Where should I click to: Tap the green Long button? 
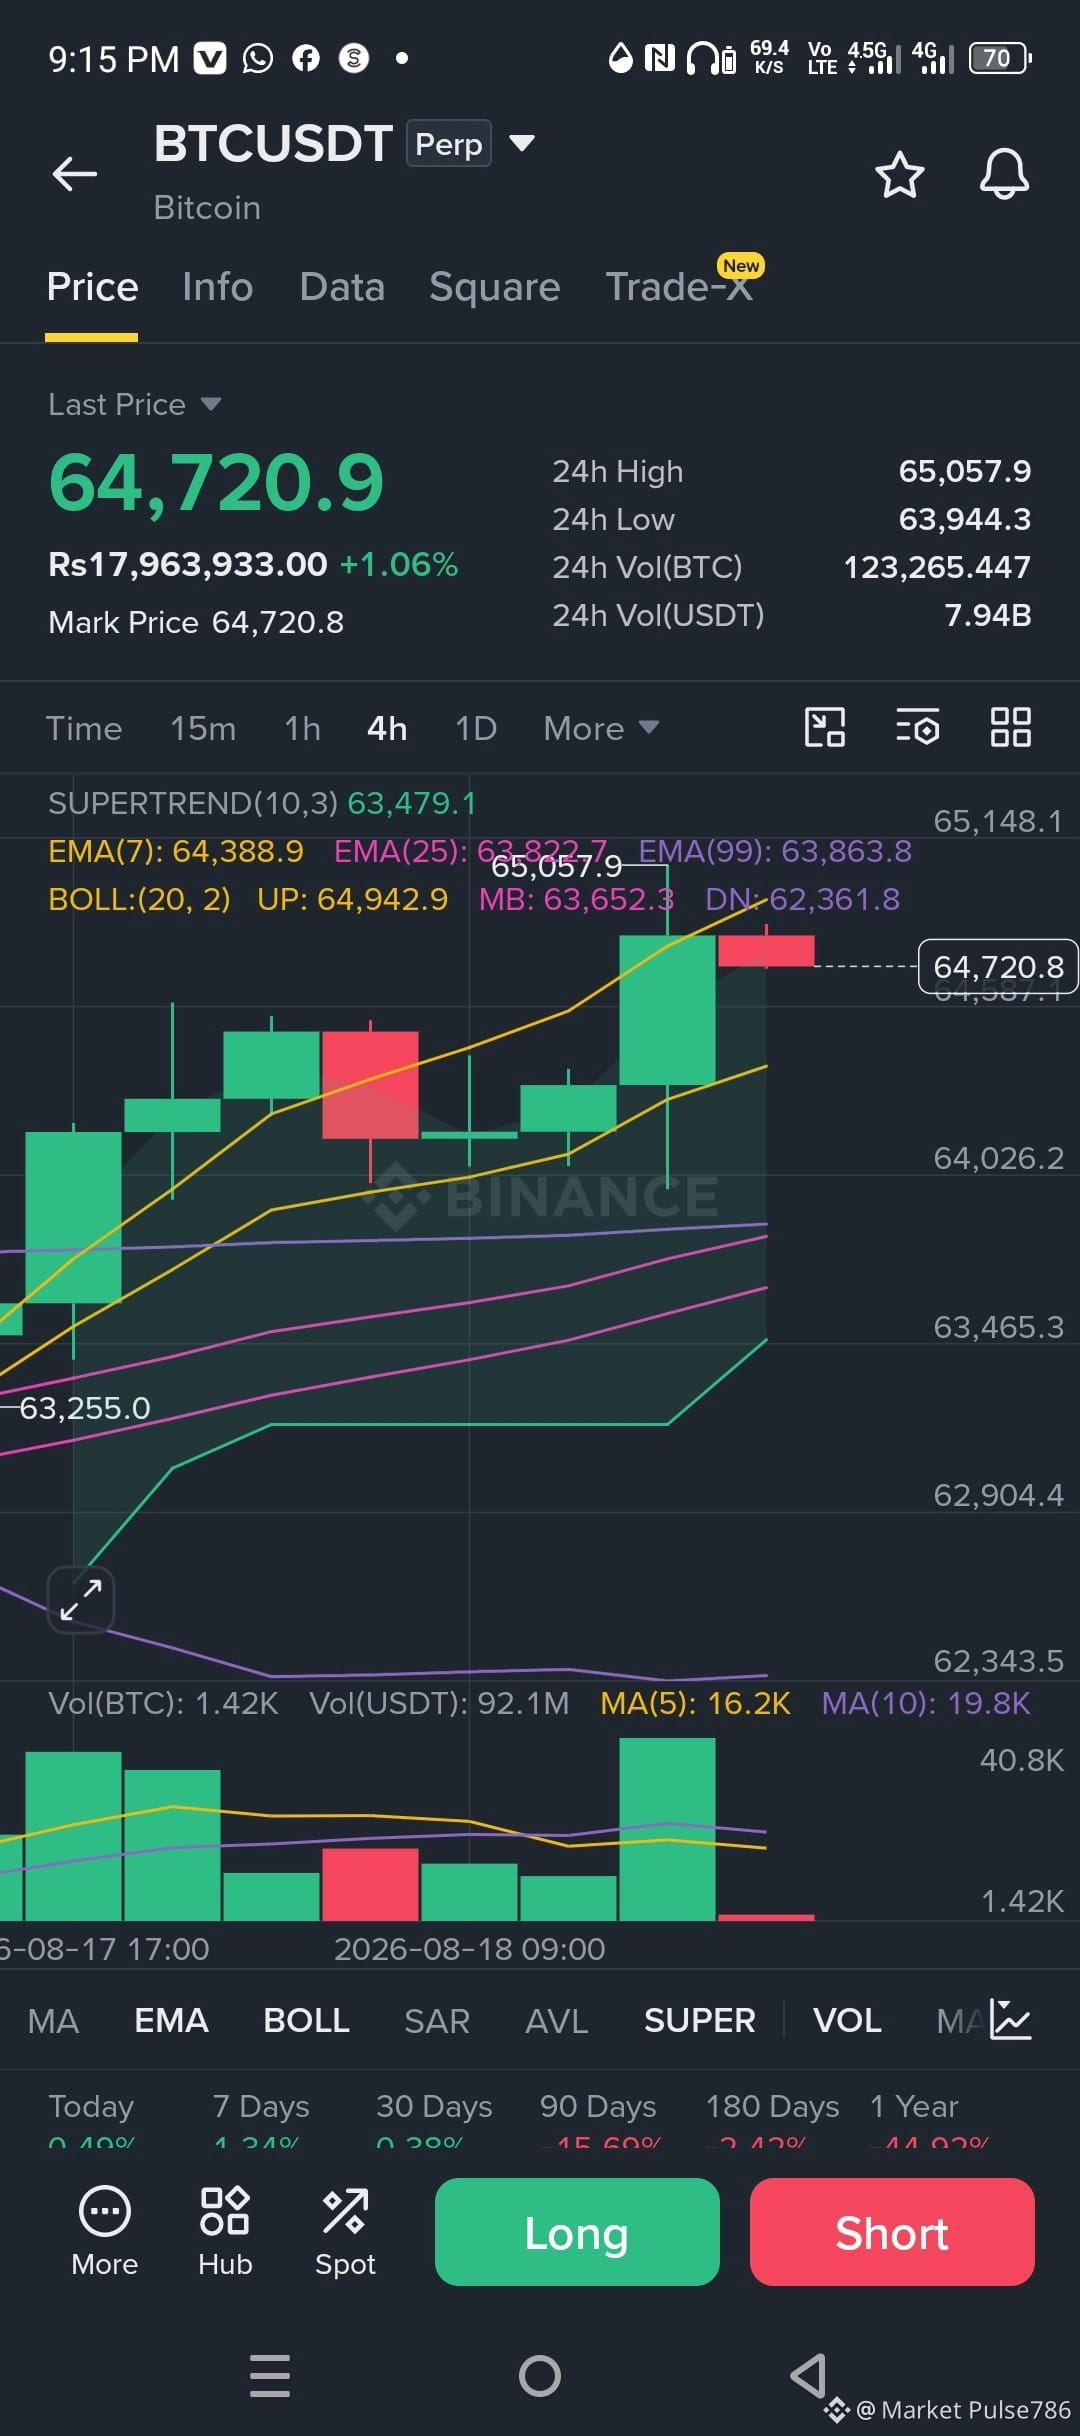[x=577, y=2232]
